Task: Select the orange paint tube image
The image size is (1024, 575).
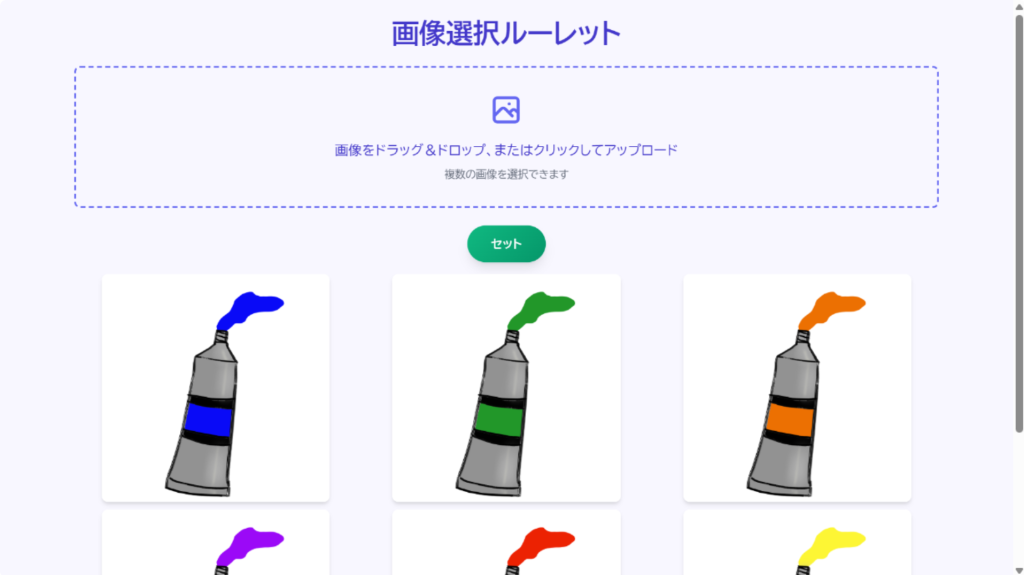Action: 797,388
